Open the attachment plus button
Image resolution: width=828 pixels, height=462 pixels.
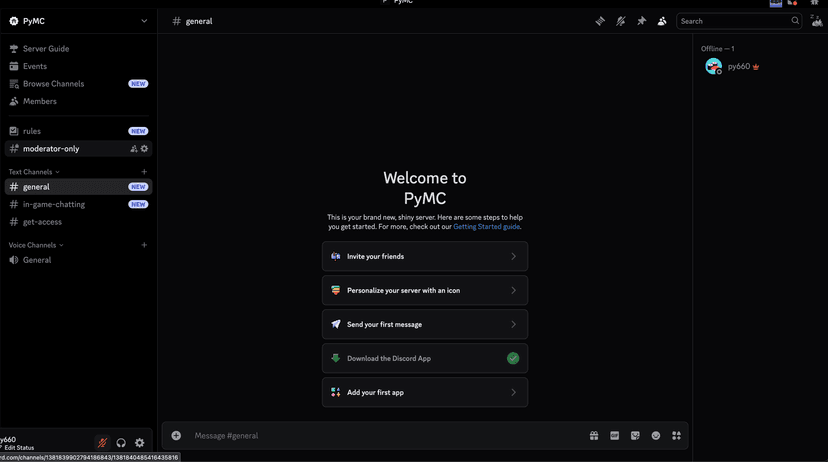(176, 436)
